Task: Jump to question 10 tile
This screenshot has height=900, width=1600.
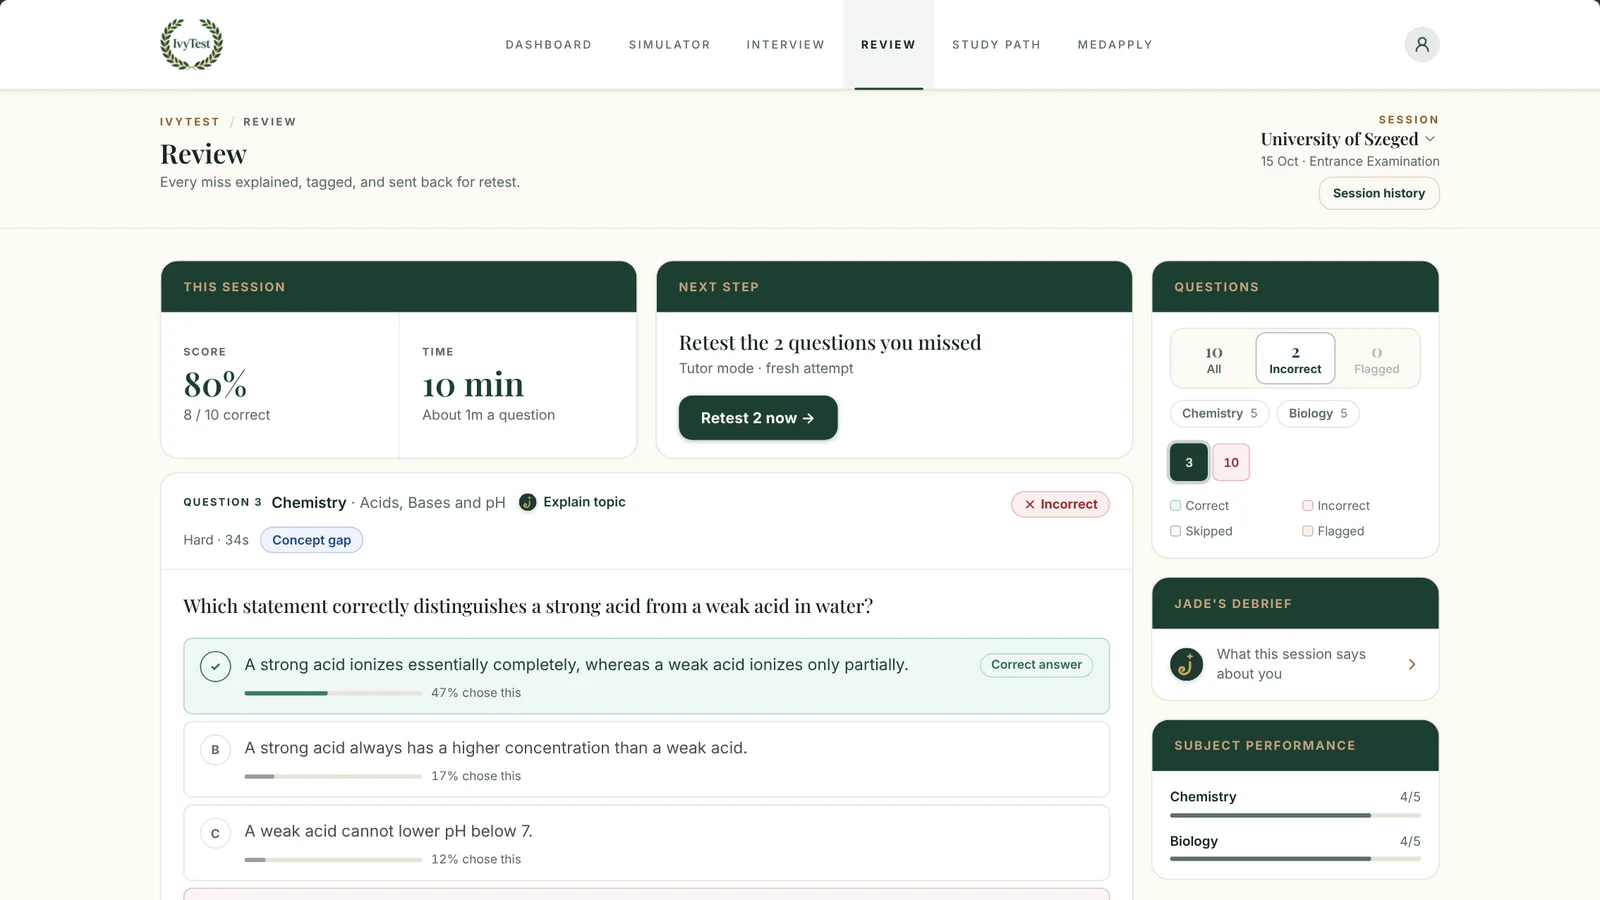Action: tap(1231, 462)
